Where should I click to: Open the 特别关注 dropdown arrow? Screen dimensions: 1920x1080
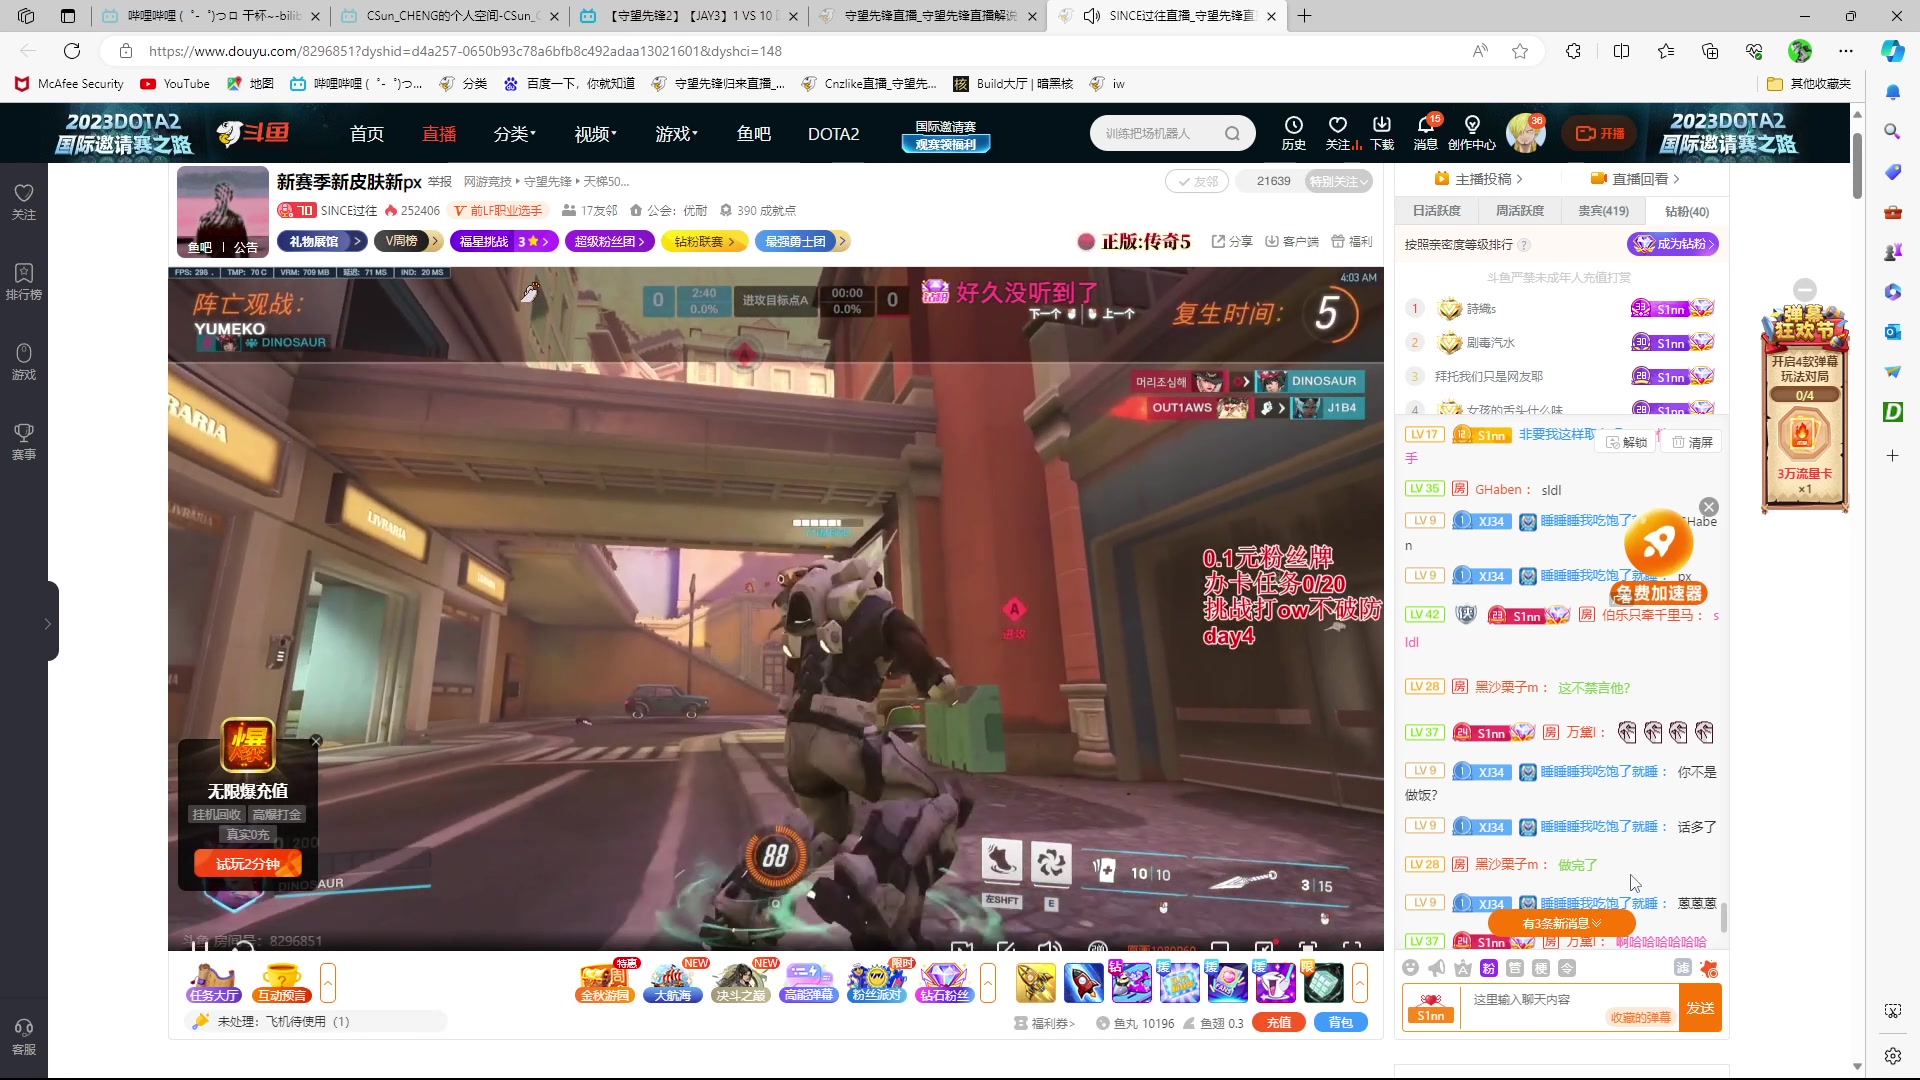pyautogui.click(x=1364, y=181)
